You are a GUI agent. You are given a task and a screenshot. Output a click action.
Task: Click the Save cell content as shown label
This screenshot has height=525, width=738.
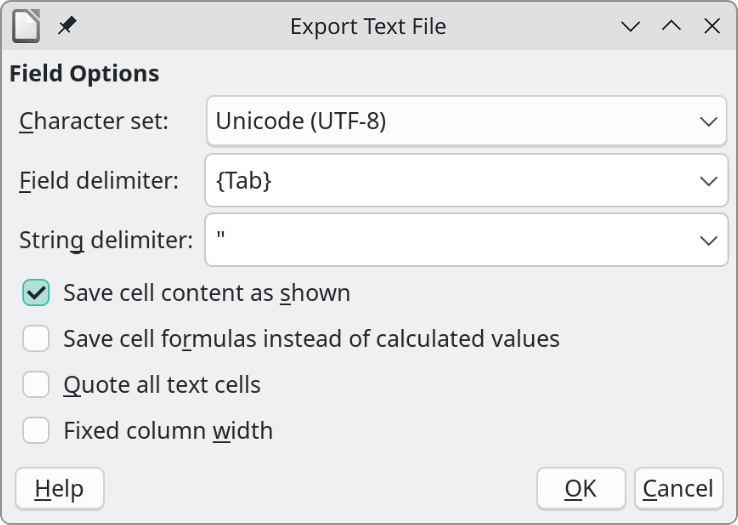pos(206,293)
